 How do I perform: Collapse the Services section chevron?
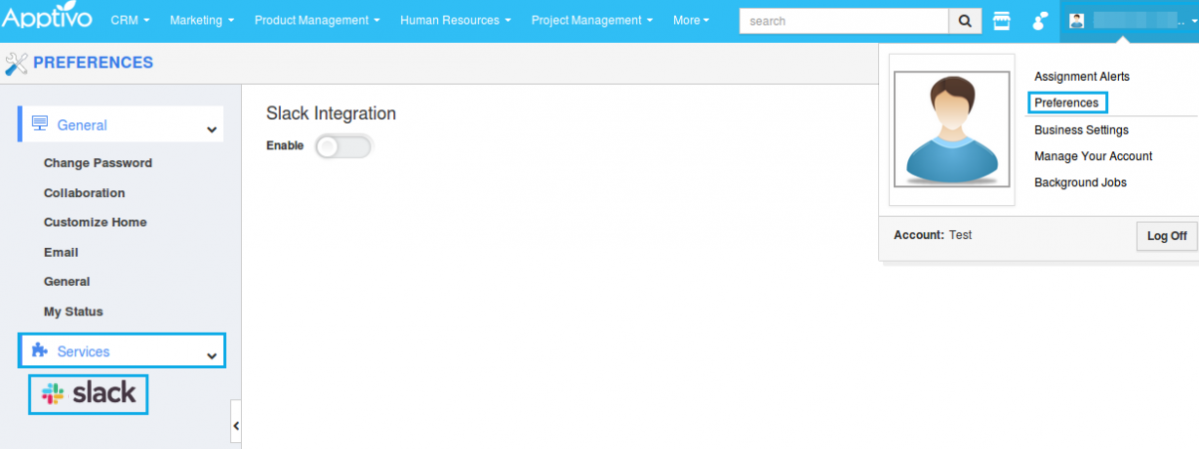point(212,356)
